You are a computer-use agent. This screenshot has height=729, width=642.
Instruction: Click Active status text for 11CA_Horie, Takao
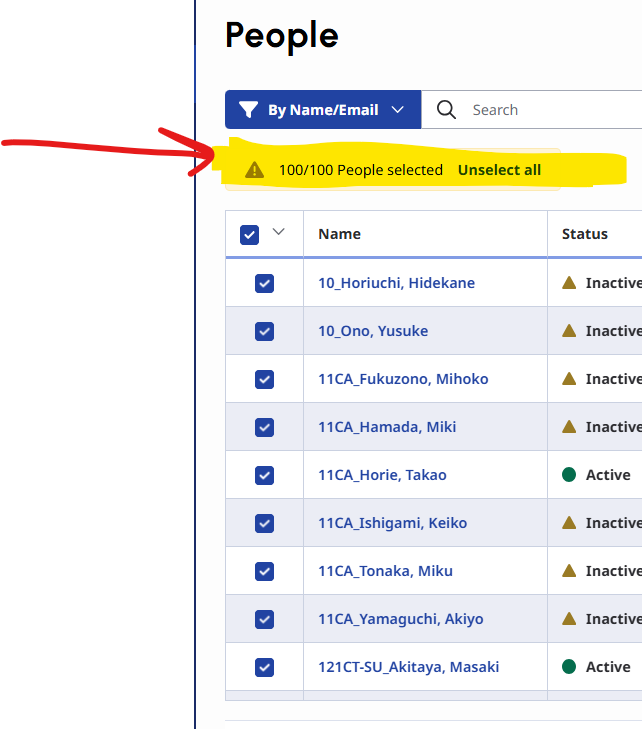click(608, 475)
